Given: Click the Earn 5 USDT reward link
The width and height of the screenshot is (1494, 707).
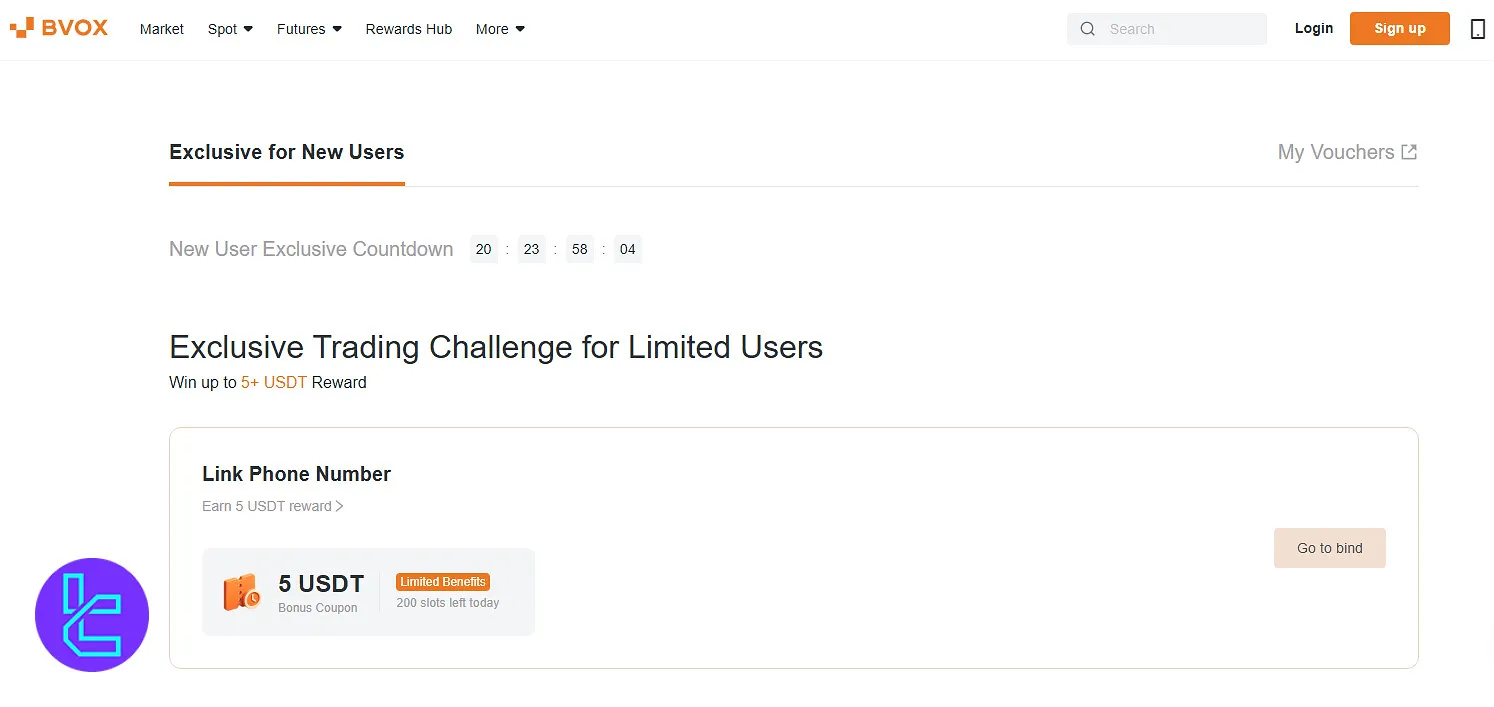Looking at the screenshot, I should tap(267, 506).
